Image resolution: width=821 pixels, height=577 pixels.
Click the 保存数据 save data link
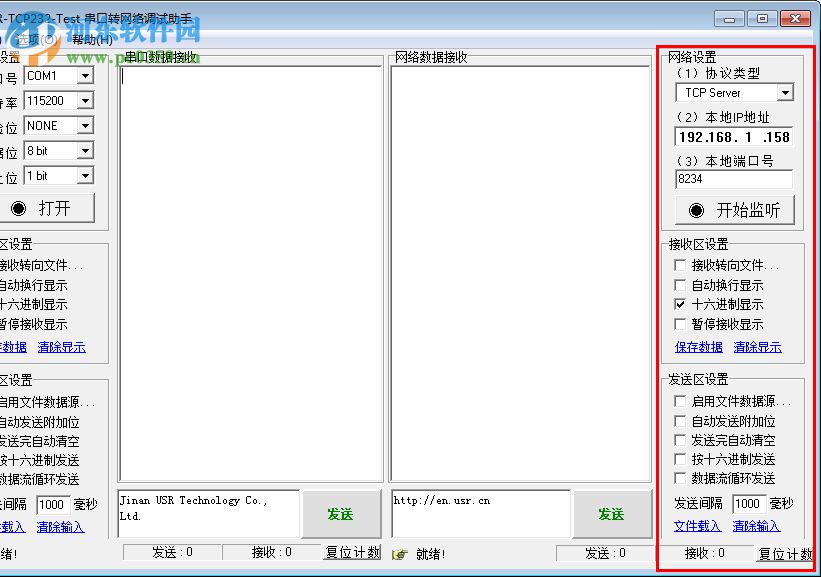tap(697, 347)
